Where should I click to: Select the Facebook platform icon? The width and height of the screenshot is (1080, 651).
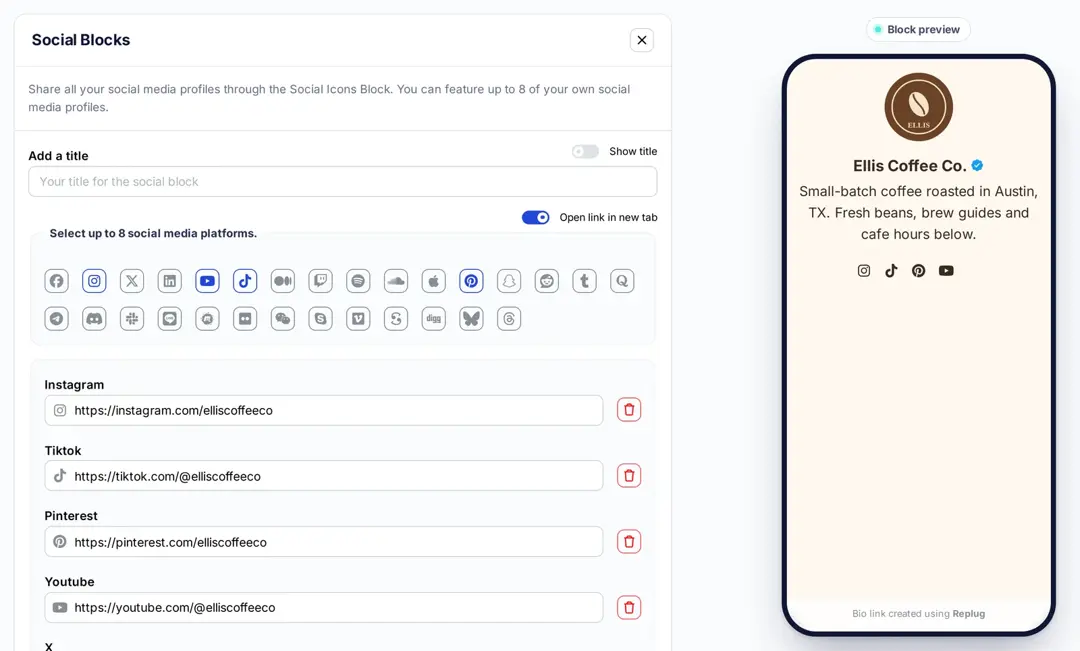[56, 281]
